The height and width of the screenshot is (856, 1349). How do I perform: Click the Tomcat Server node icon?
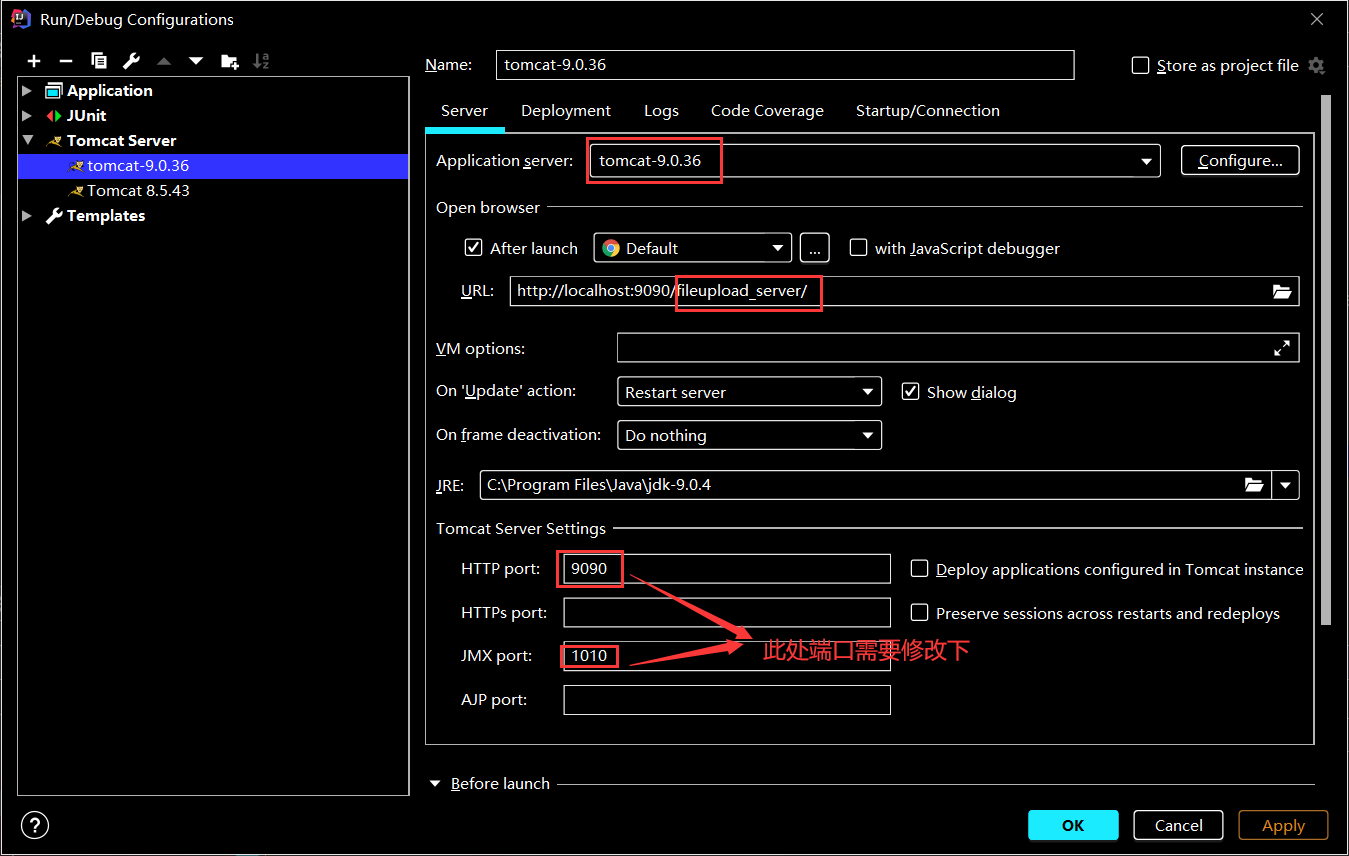(x=53, y=140)
